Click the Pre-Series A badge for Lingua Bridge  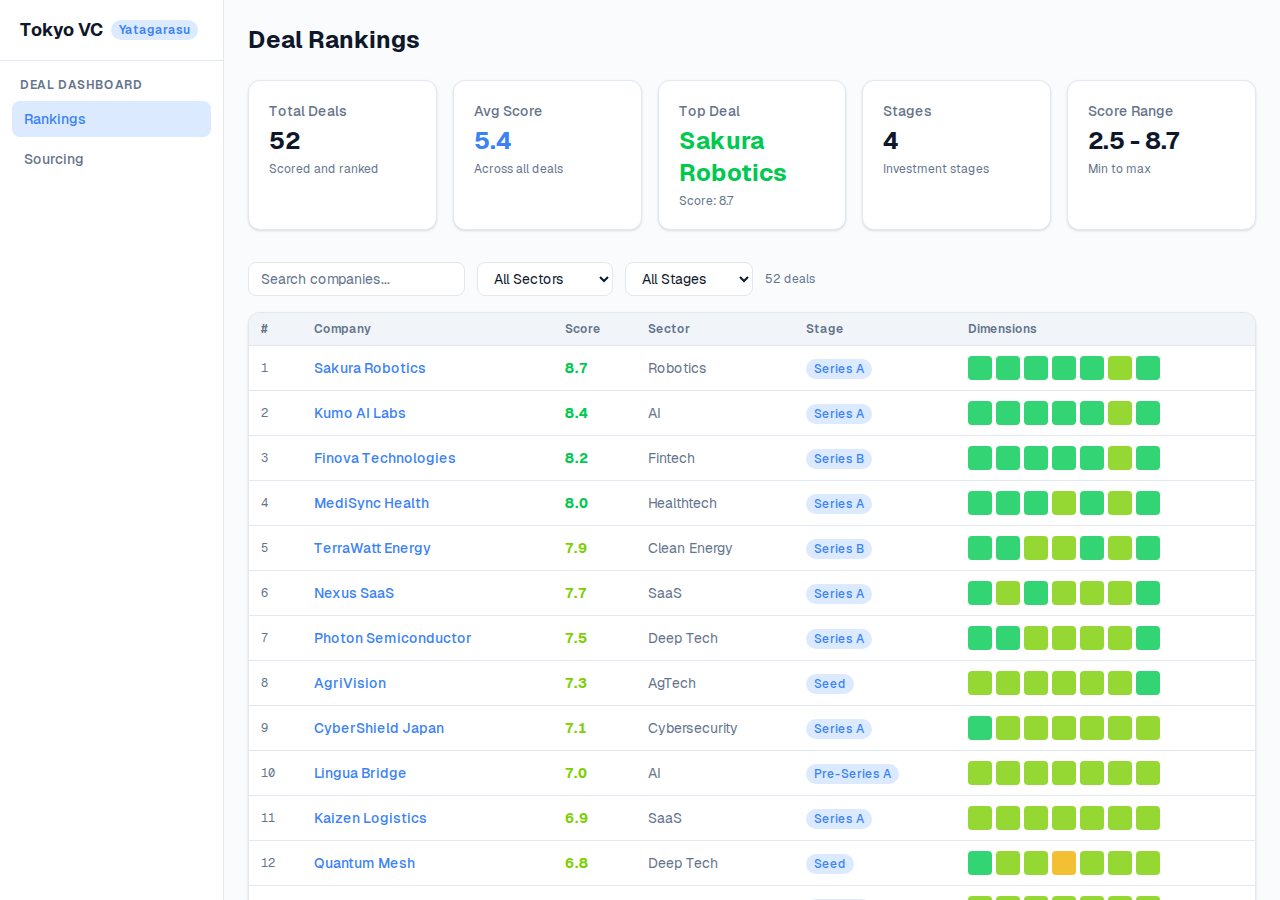(852, 774)
